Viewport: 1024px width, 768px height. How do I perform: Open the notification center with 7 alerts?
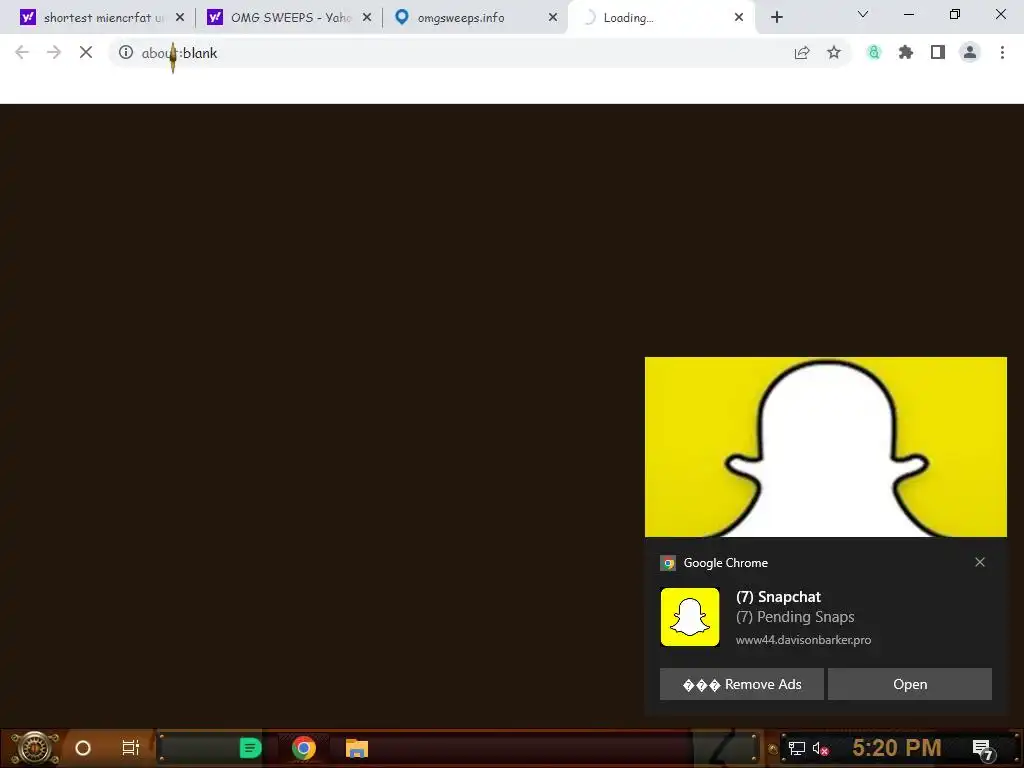pos(984,749)
